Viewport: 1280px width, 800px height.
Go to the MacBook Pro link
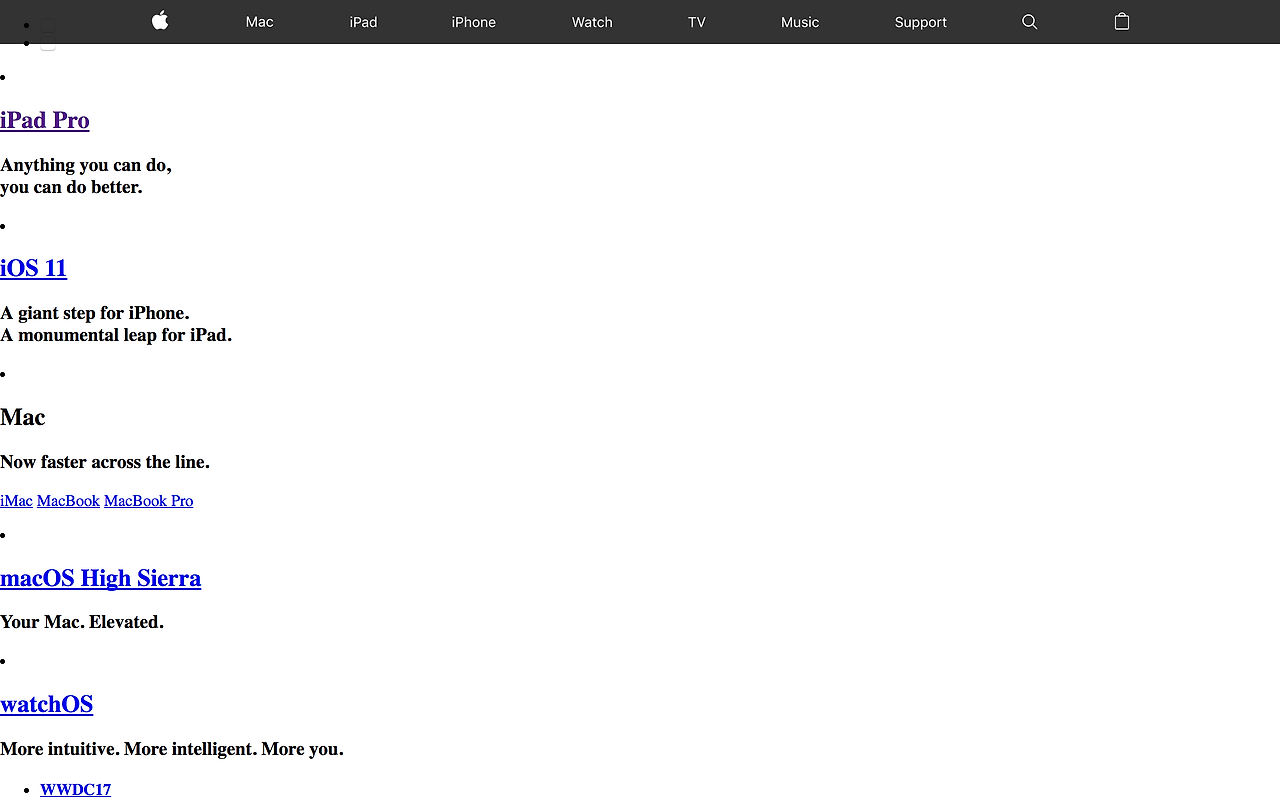tap(148, 501)
